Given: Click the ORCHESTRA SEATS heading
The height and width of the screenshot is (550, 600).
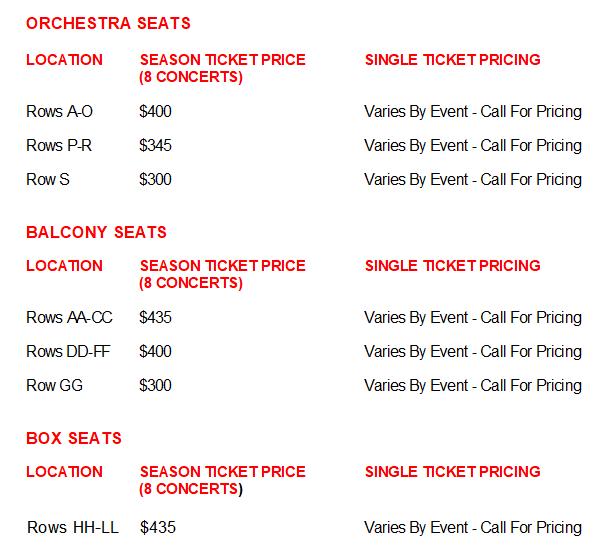Looking at the screenshot, I should click(108, 23).
